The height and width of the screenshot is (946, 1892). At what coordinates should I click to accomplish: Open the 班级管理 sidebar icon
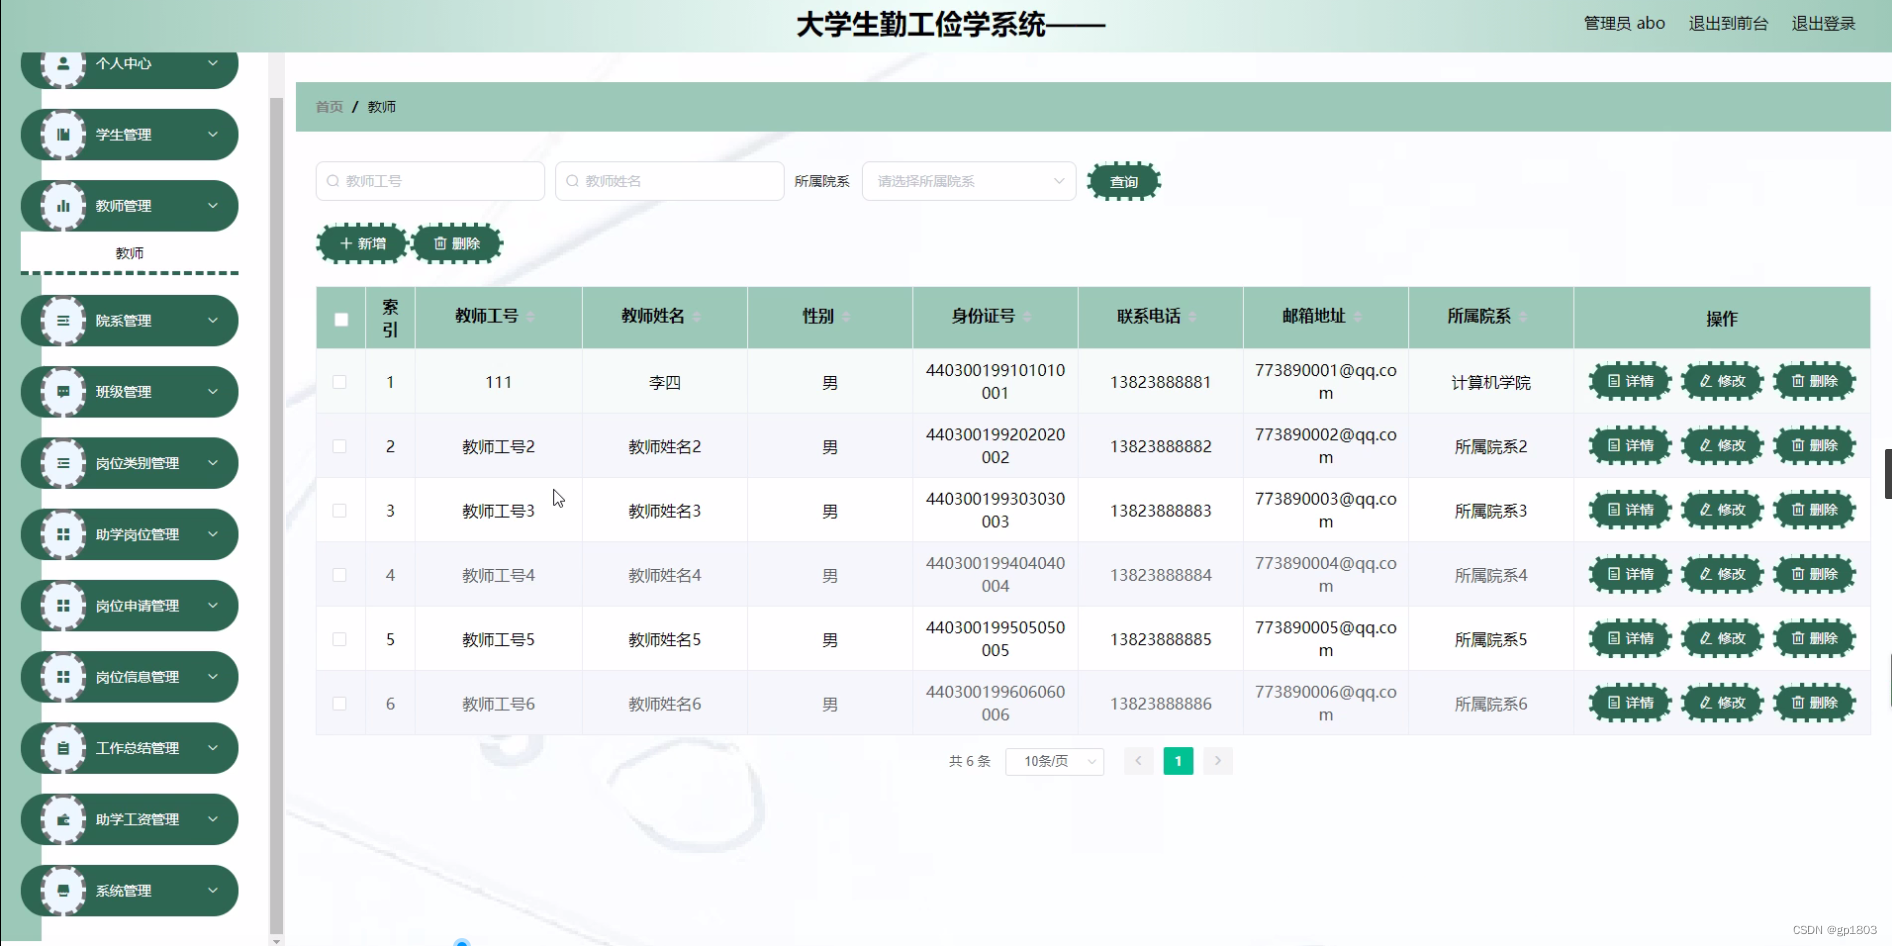tap(64, 391)
